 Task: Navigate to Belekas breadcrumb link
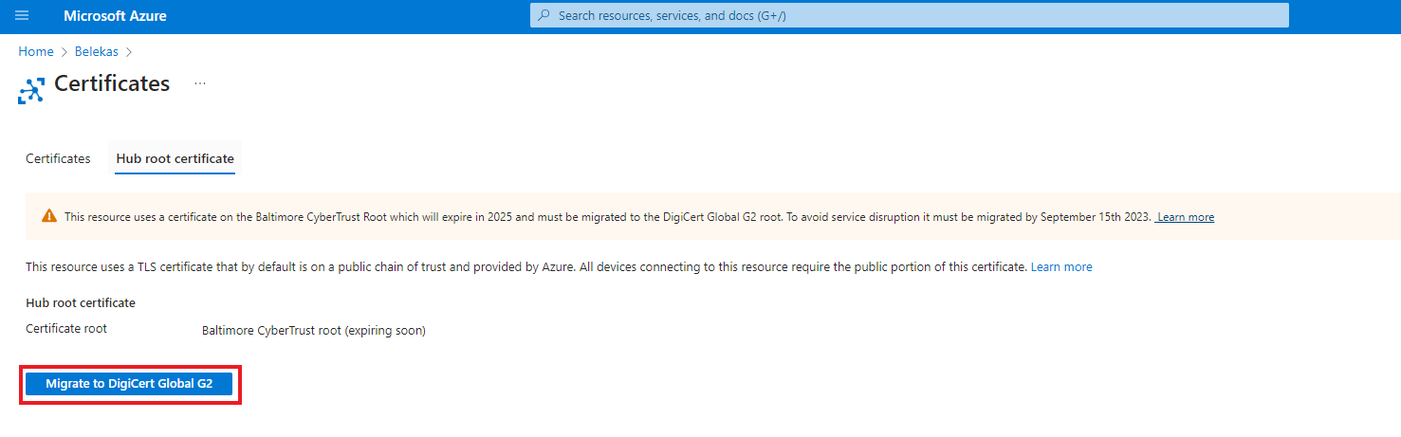(97, 51)
